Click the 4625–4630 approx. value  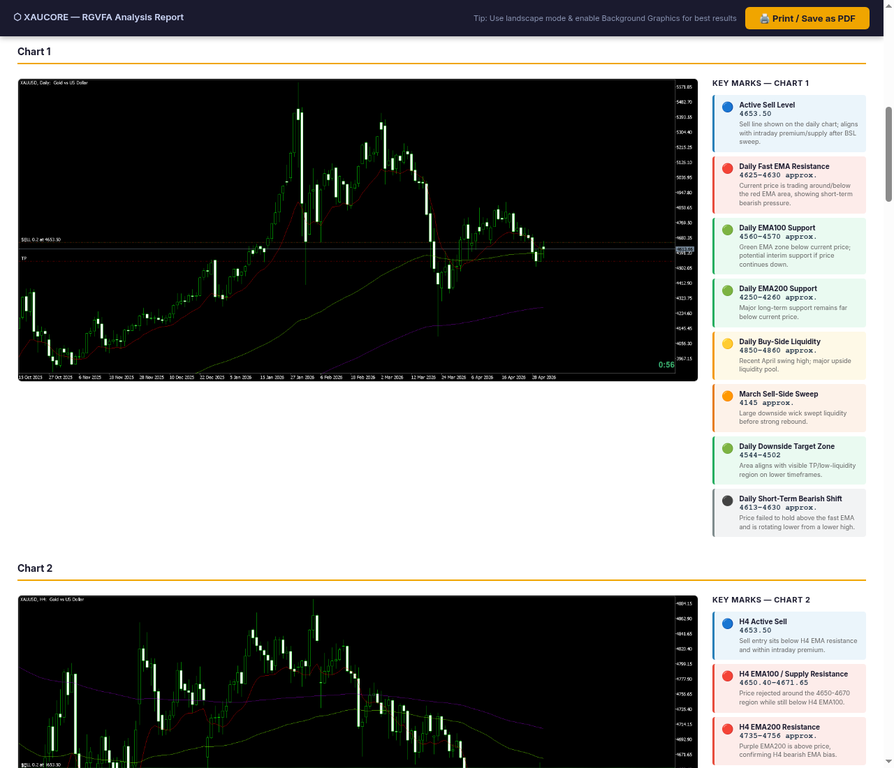pyautogui.click(x=778, y=176)
